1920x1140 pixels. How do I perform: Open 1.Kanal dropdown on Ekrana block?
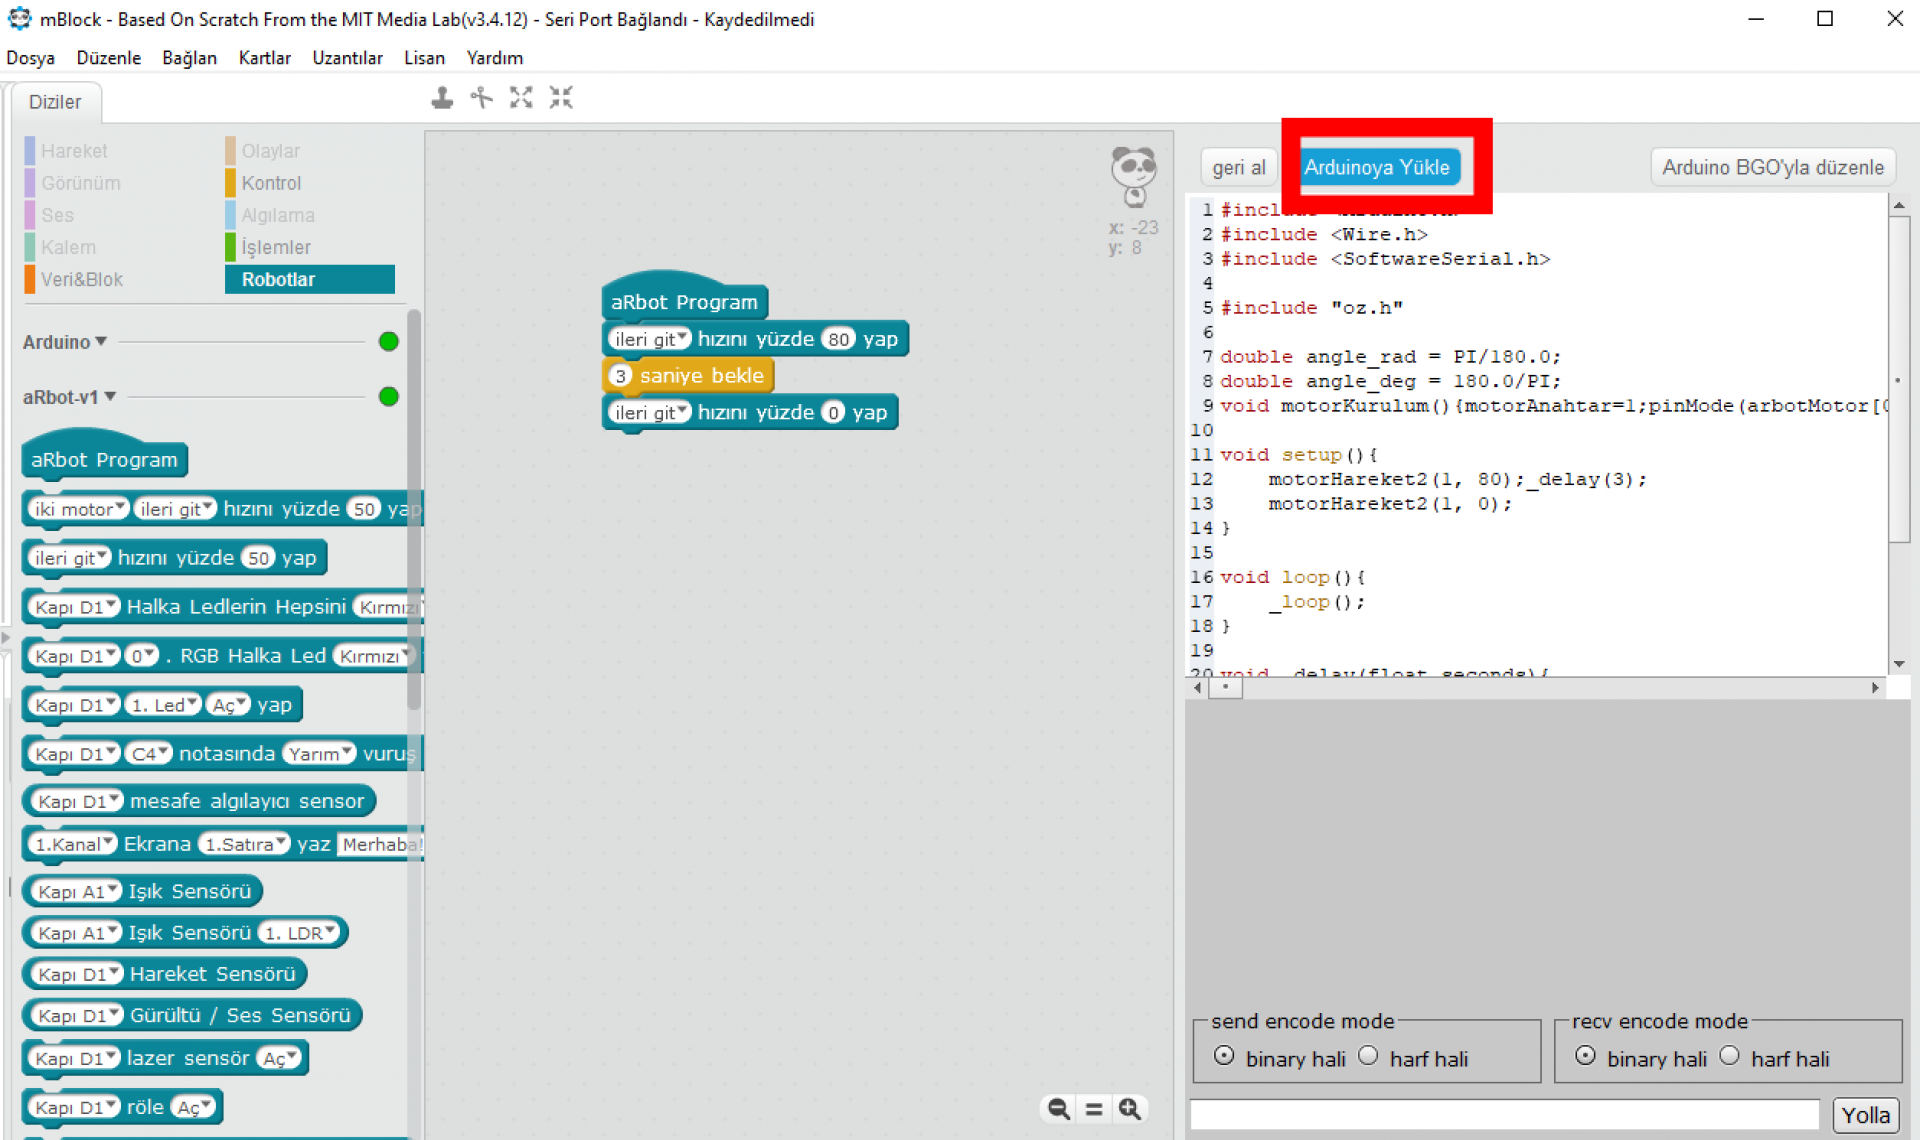click(x=73, y=844)
